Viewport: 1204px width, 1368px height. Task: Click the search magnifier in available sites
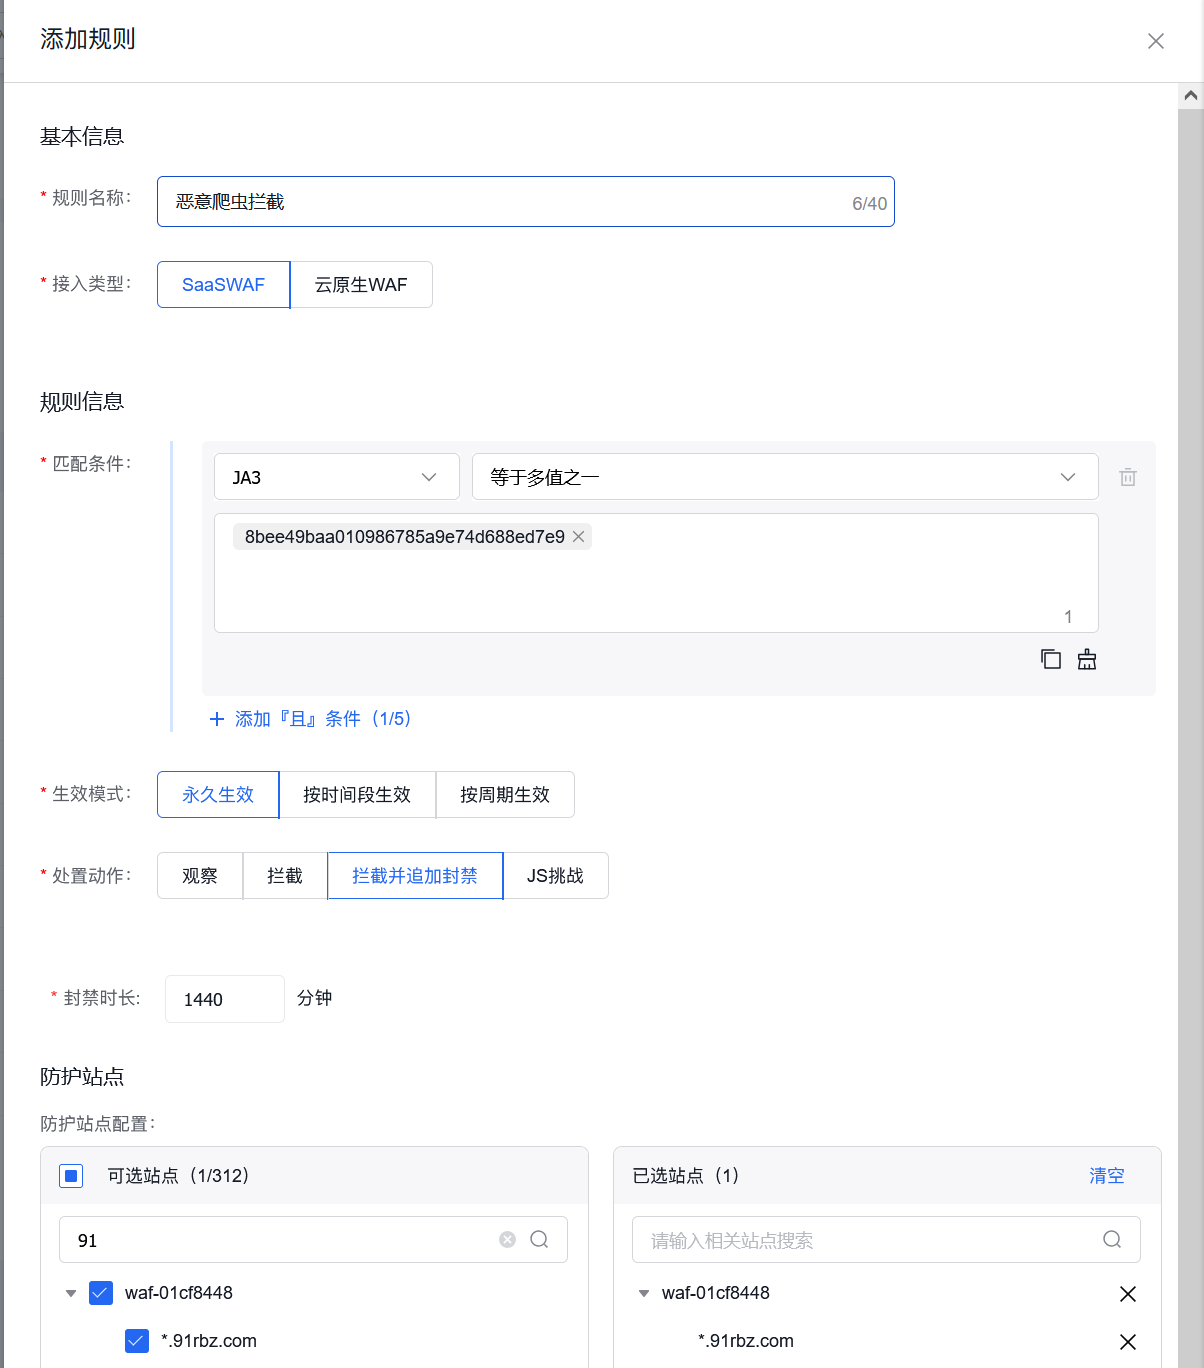point(540,1239)
